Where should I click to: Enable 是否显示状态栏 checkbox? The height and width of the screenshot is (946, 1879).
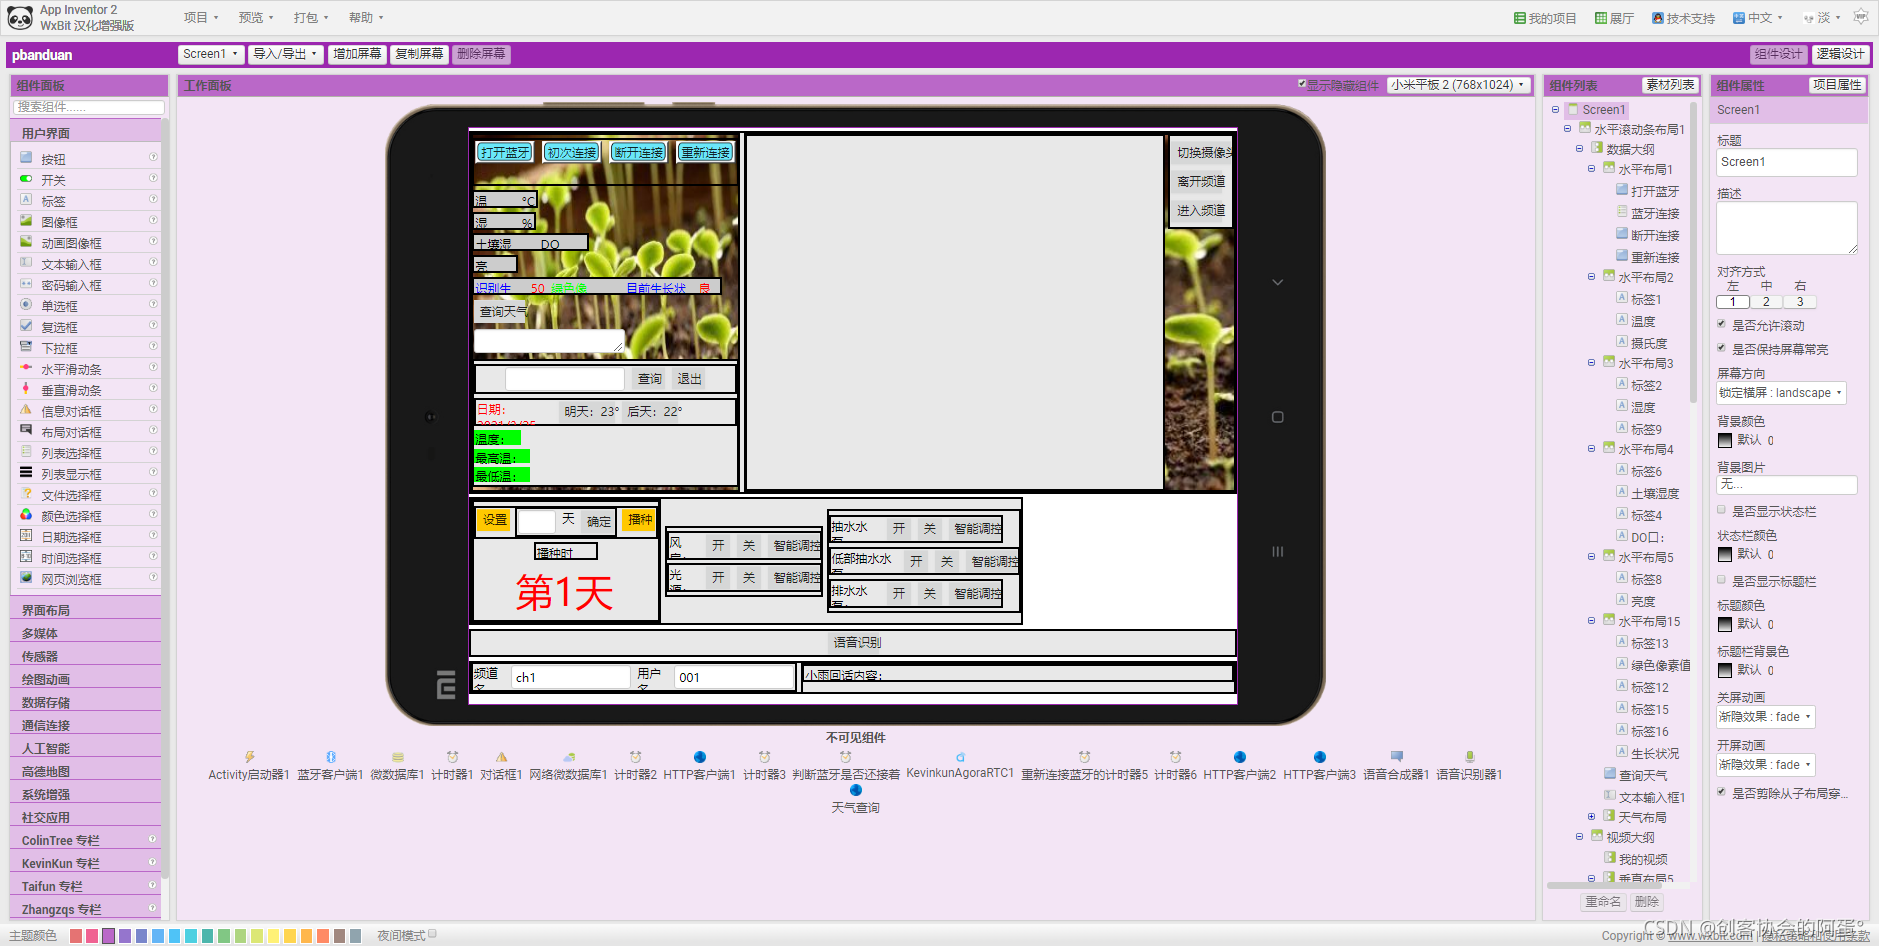coord(1722,510)
